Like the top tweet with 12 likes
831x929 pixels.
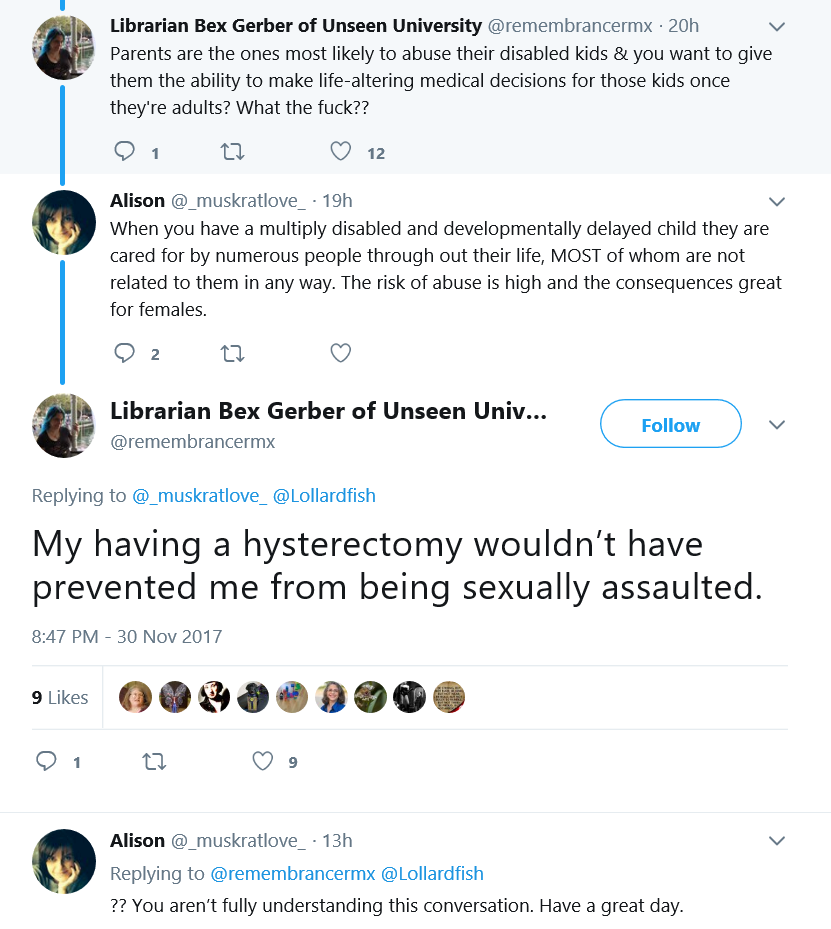pos(341,152)
